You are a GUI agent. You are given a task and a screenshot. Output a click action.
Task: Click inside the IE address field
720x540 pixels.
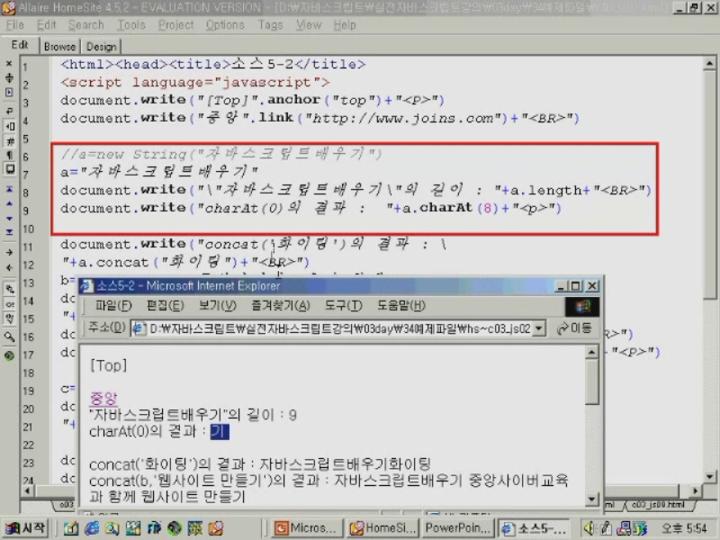(339, 329)
